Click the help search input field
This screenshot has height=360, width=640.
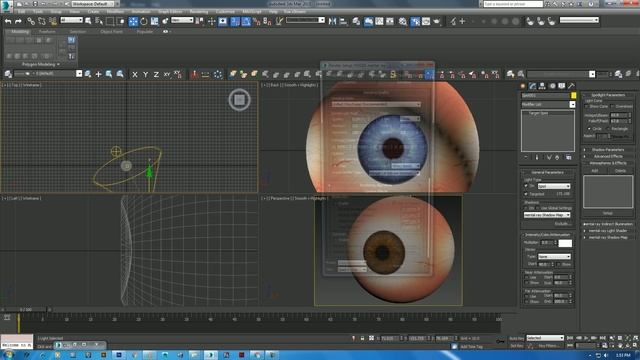pos(513,4)
